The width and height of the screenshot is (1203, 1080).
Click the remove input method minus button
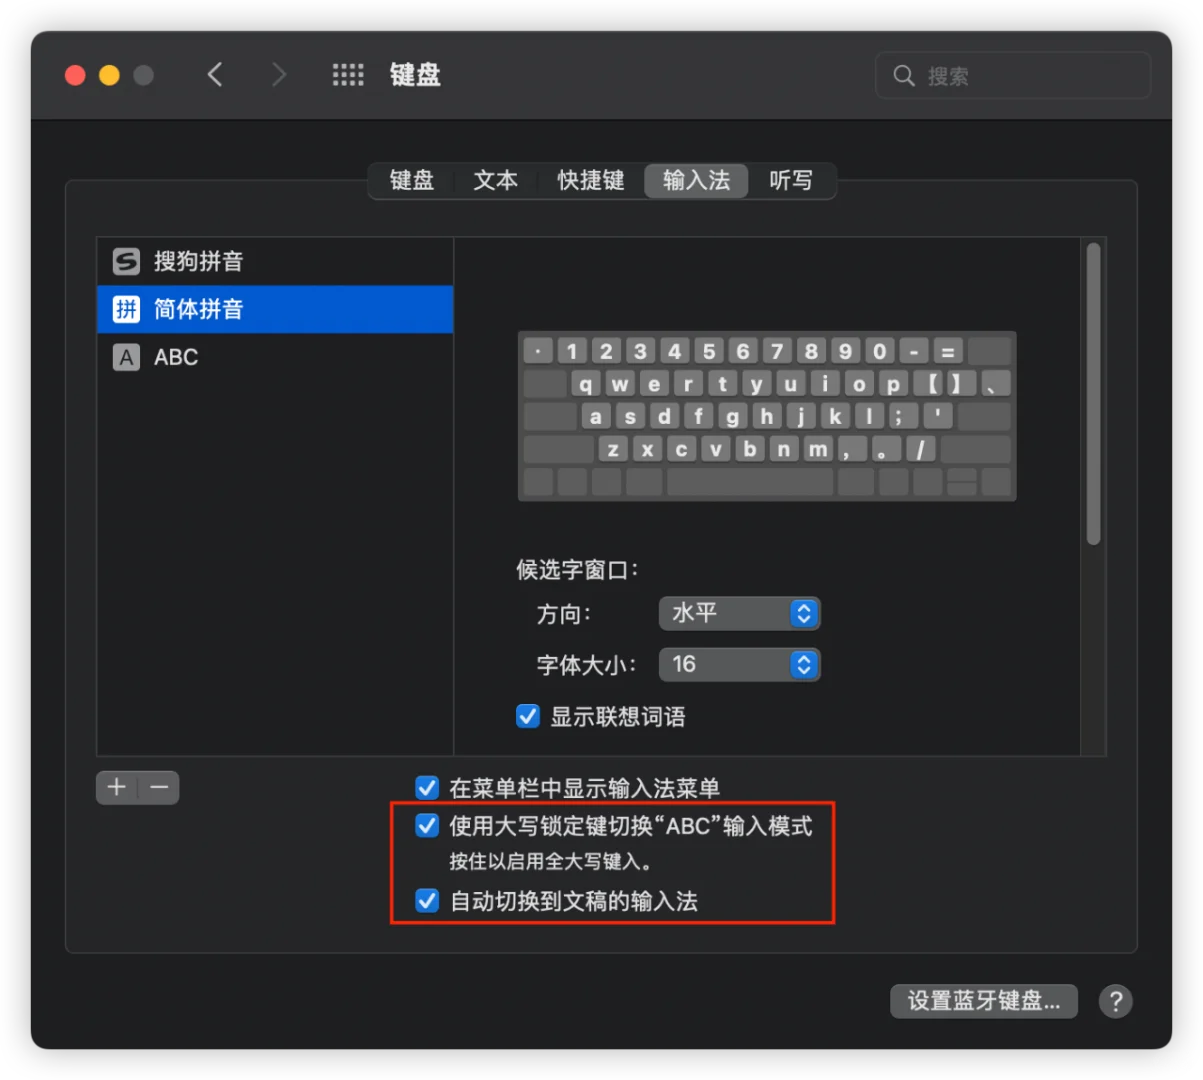[157, 788]
